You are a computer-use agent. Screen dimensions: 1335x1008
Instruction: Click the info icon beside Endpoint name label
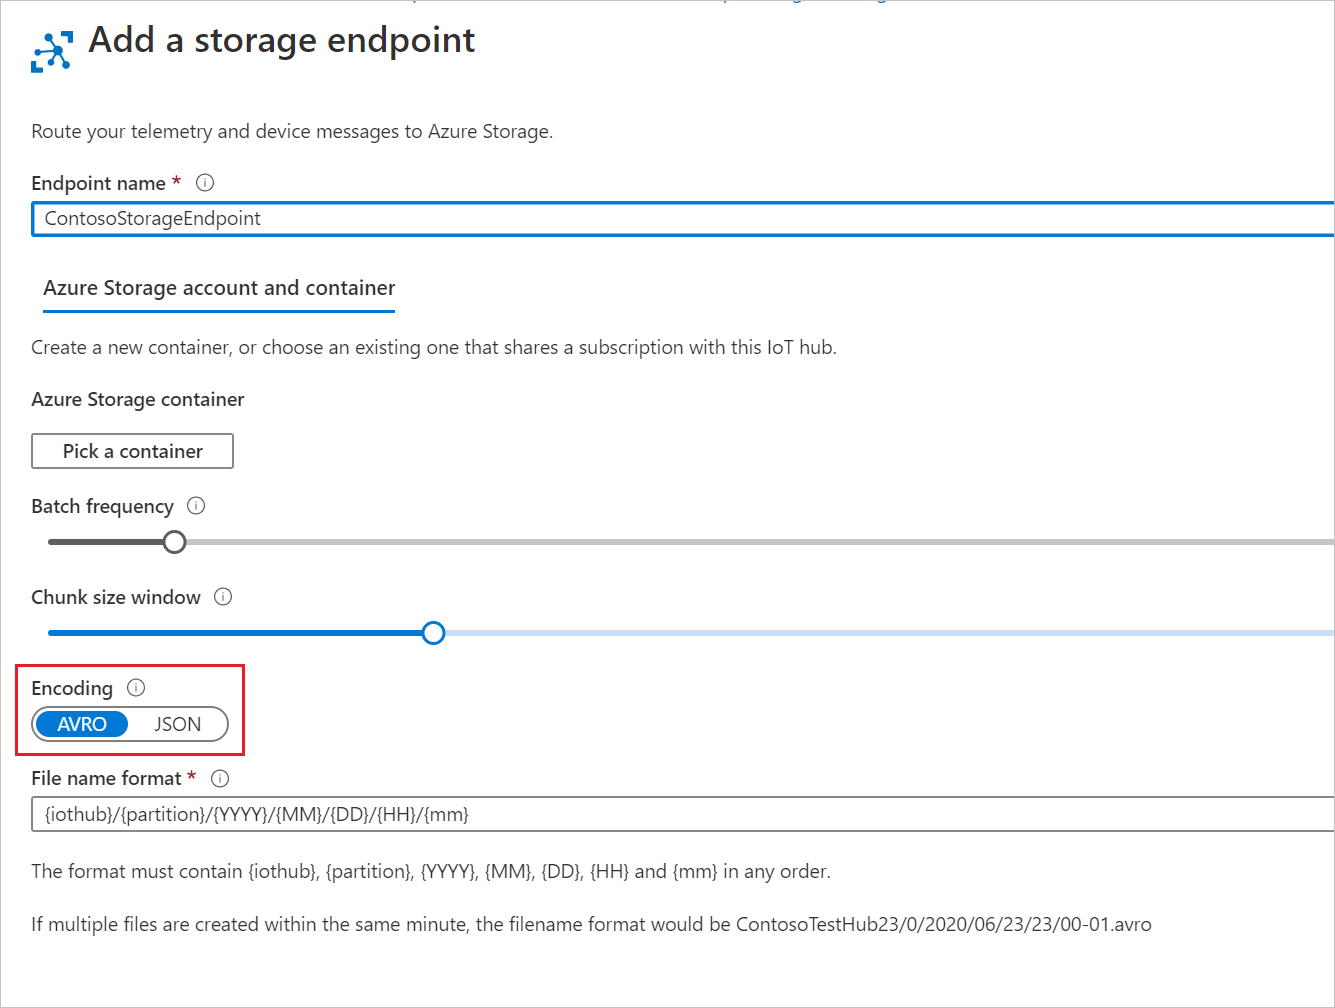click(x=205, y=182)
